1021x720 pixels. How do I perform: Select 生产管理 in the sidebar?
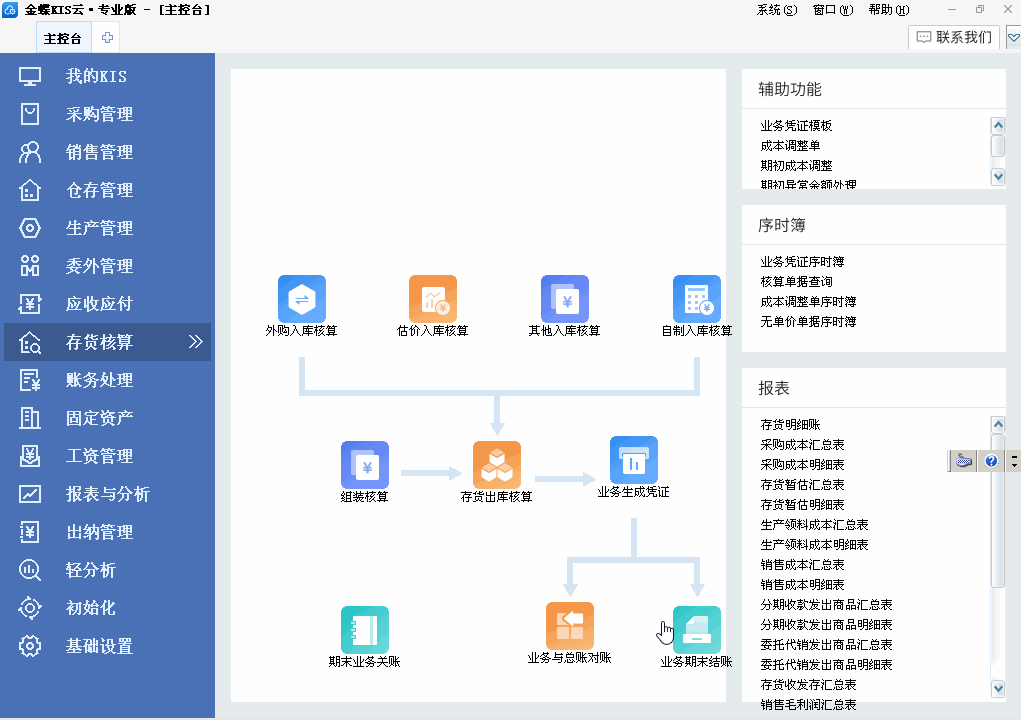(107, 228)
